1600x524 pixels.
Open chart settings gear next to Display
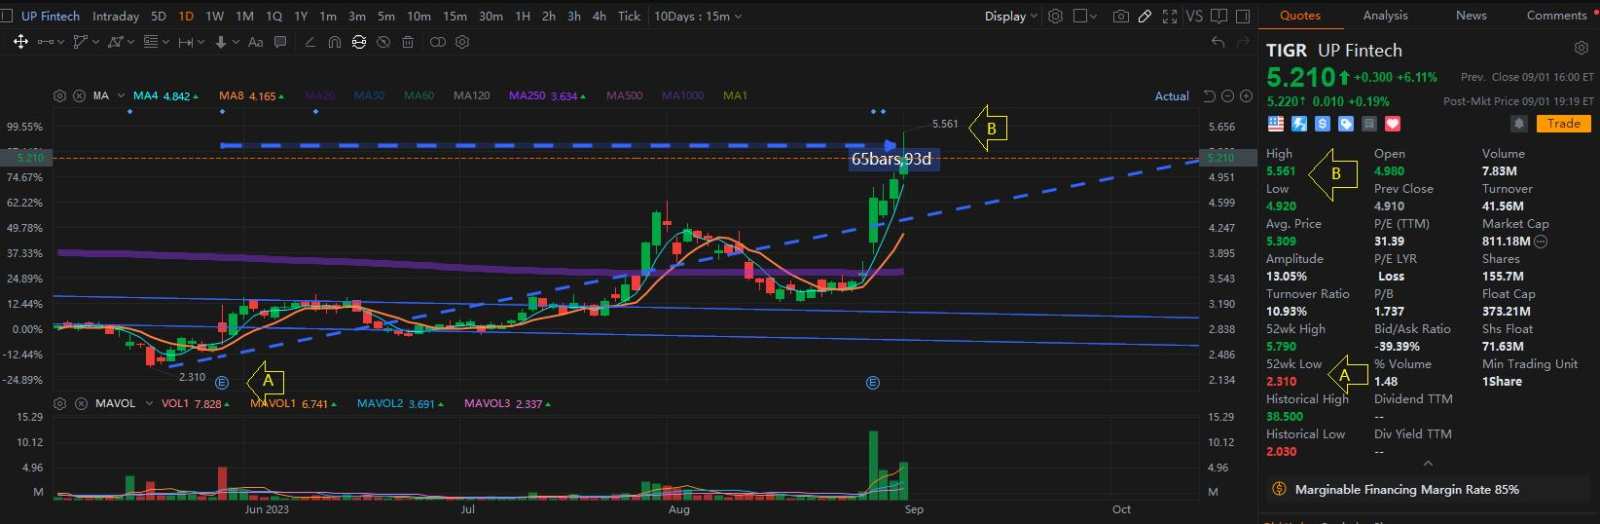pyautogui.click(x=1055, y=16)
